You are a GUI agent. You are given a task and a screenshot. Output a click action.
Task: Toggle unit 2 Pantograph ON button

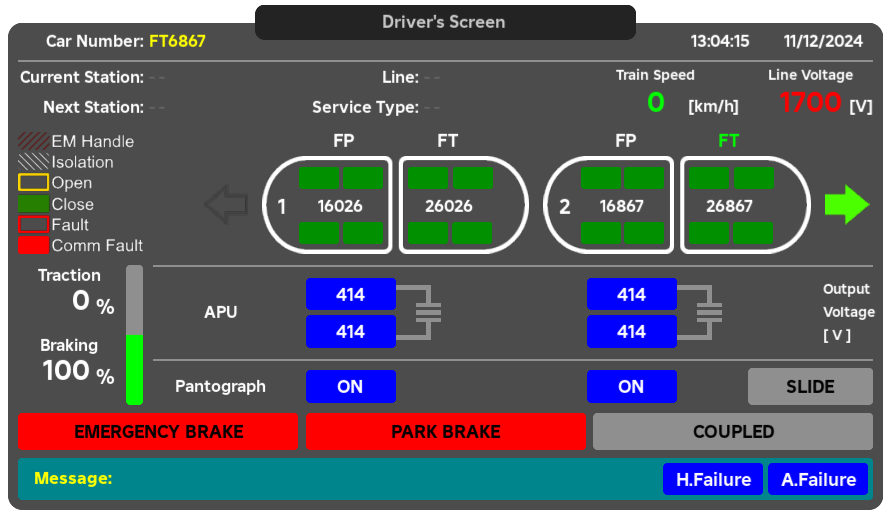click(631, 386)
